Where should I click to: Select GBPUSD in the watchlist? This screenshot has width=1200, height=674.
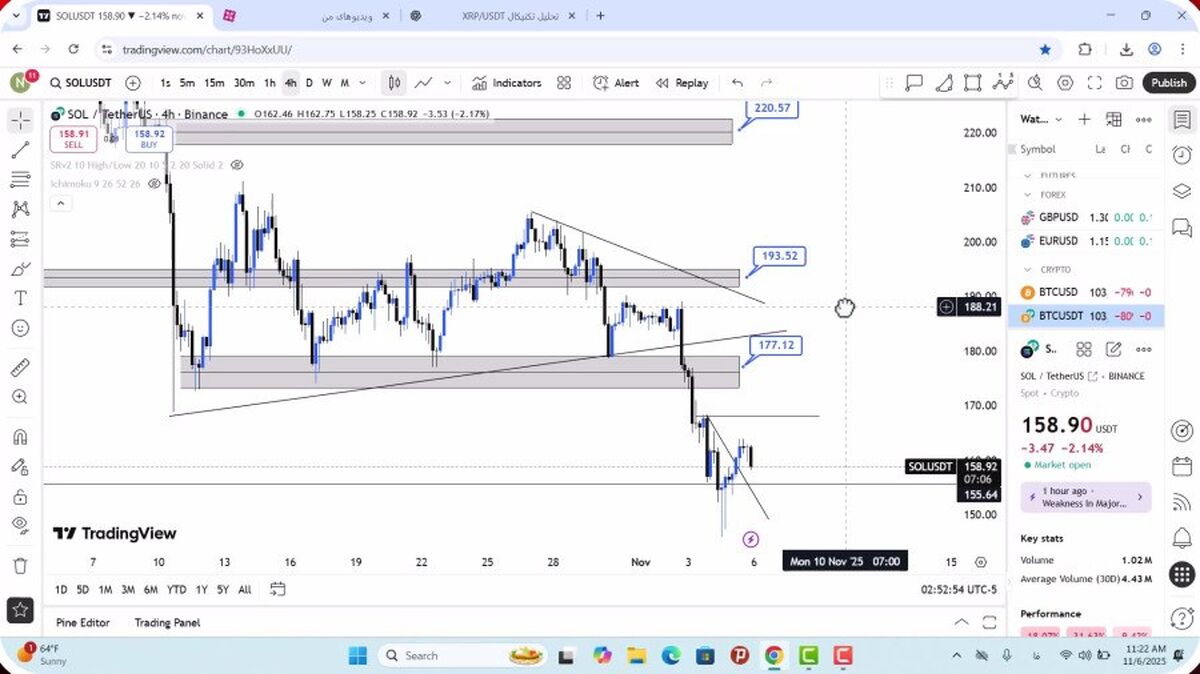(1085, 217)
